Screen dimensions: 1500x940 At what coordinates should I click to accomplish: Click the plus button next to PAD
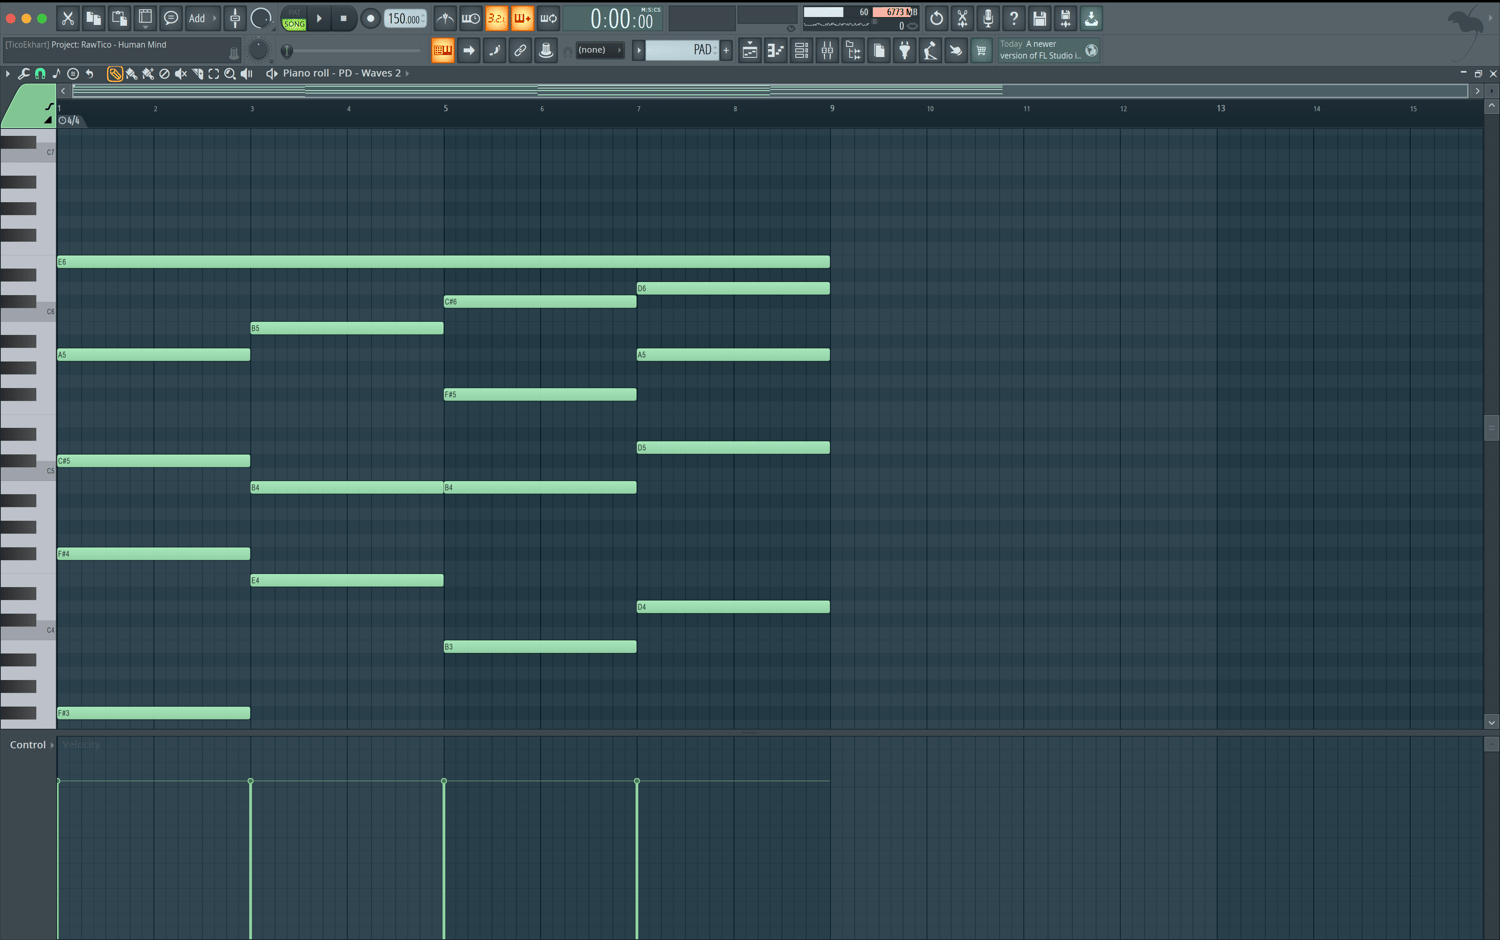click(726, 50)
